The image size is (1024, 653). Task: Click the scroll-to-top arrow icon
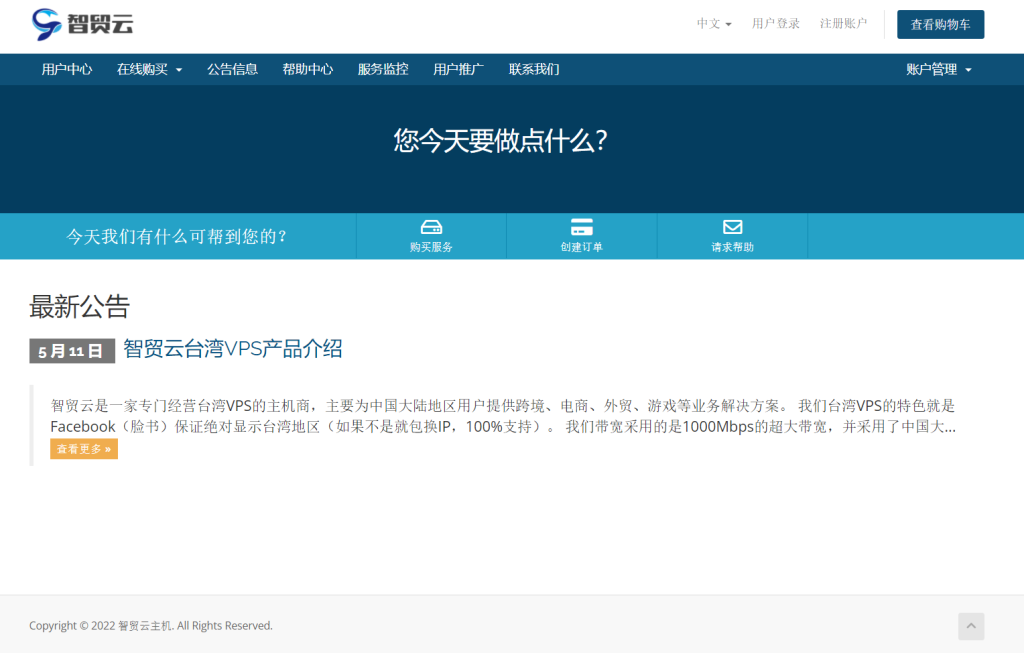pos(971,626)
